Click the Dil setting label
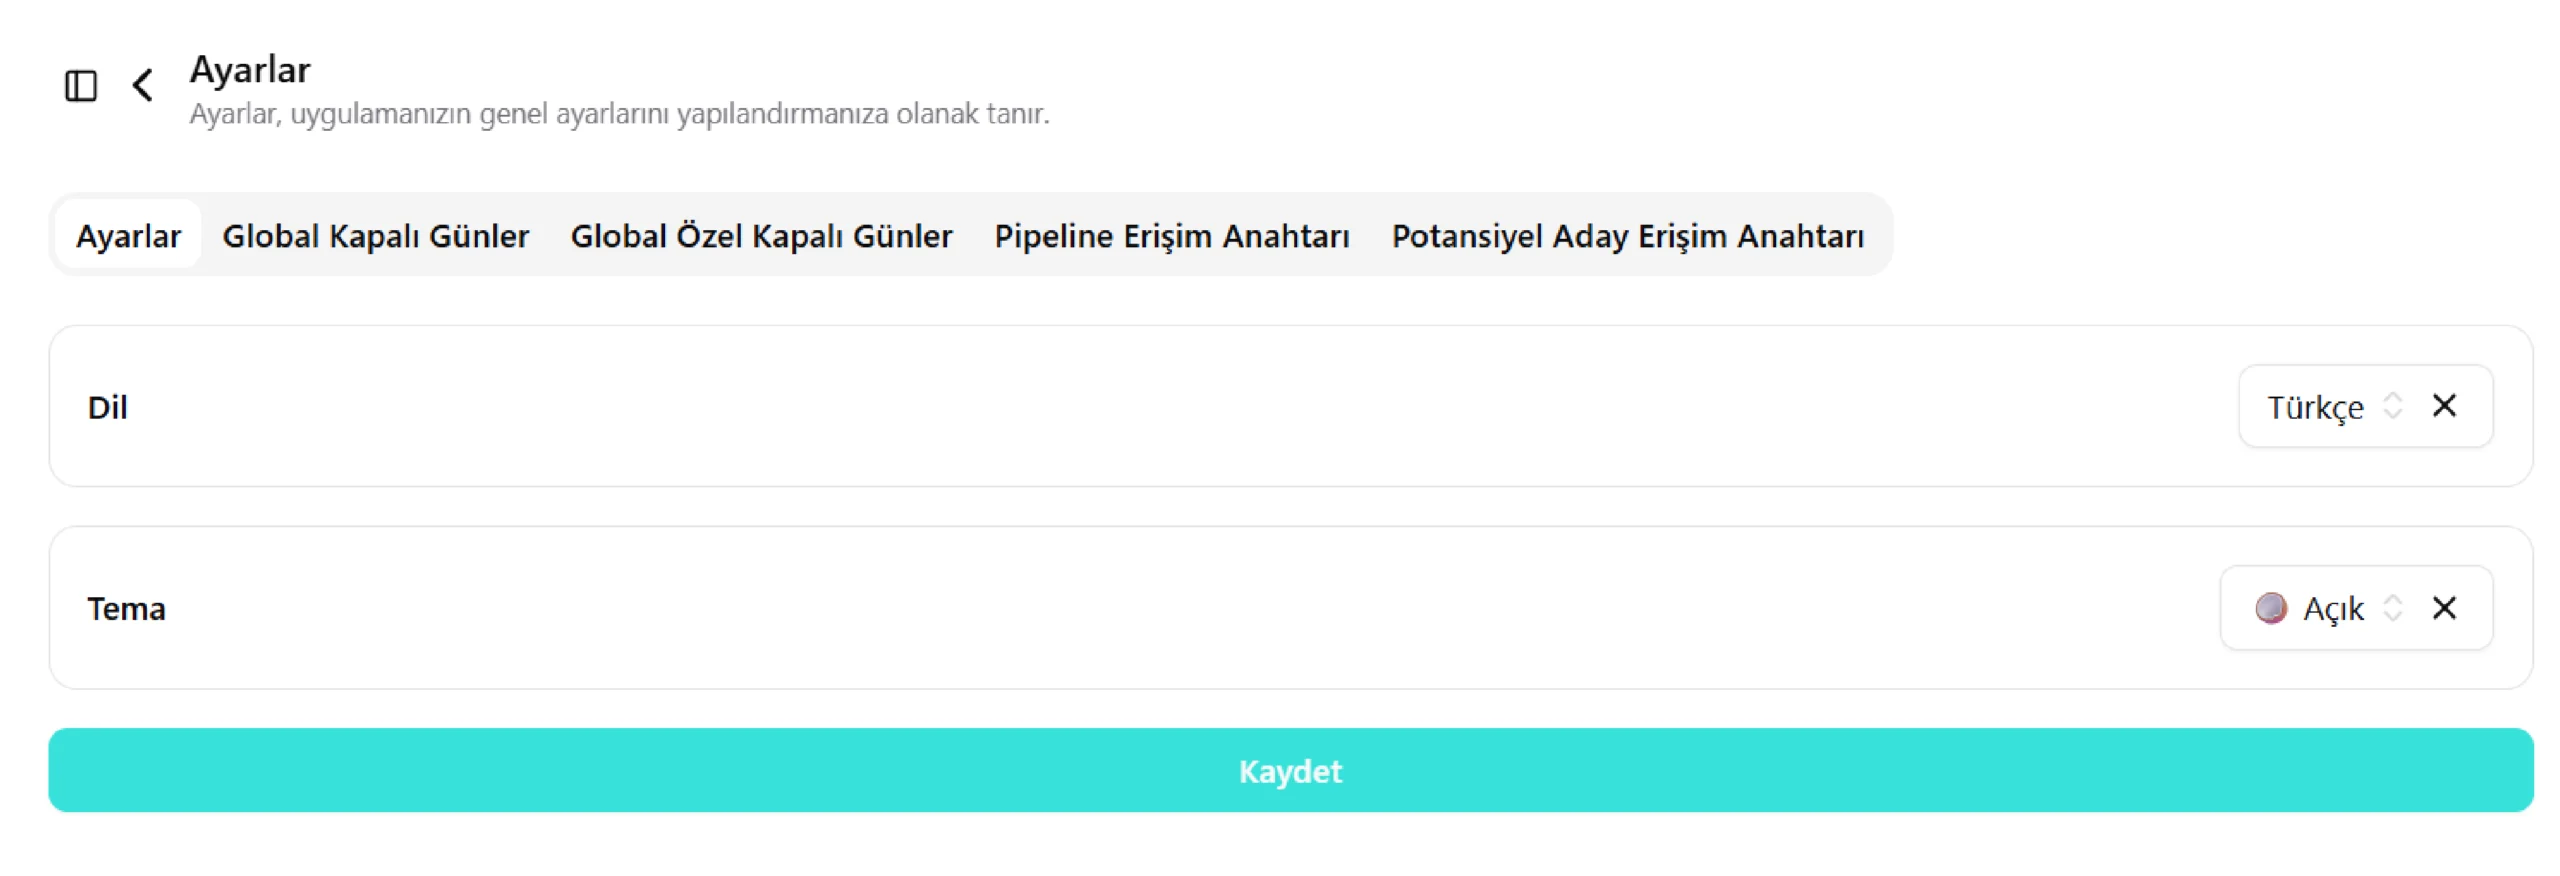The image size is (2560, 876). 107,407
